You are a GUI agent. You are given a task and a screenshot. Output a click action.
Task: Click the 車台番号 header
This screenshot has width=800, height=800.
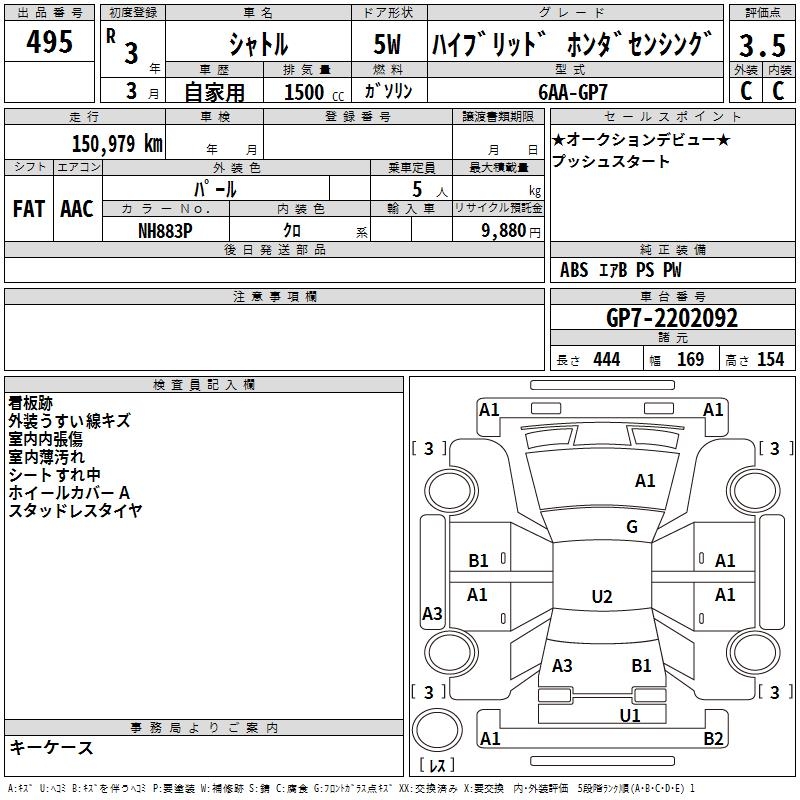pos(672,296)
